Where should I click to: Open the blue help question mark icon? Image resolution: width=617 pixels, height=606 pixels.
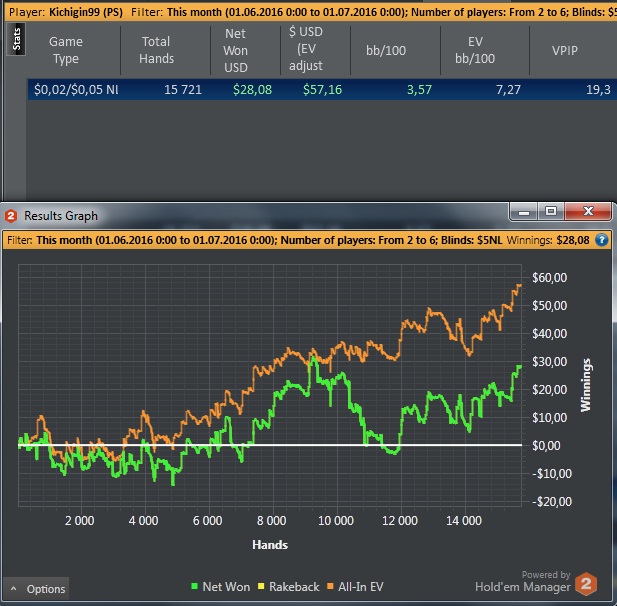601,240
